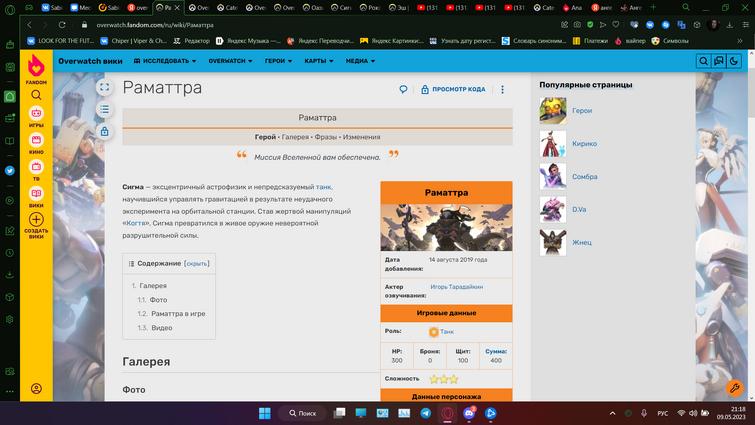The image size is (755, 425).
Task: Open Раматтра infobox image
Action: (x=446, y=227)
